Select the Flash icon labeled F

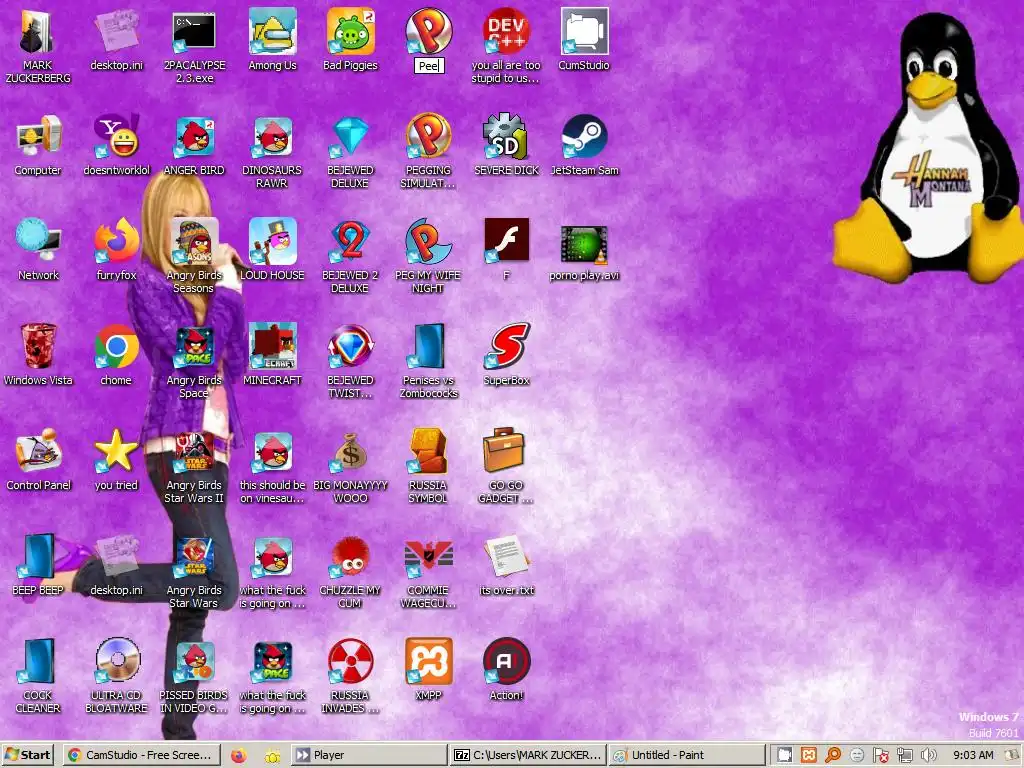[x=506, y=240]
